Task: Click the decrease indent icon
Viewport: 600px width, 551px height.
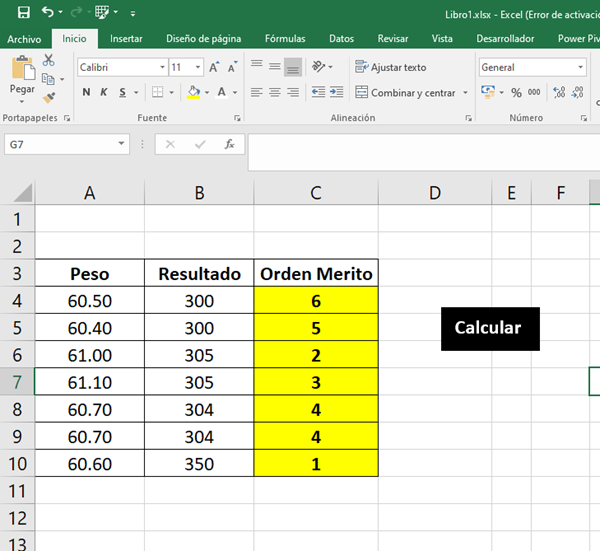Action: coord(318,92)
